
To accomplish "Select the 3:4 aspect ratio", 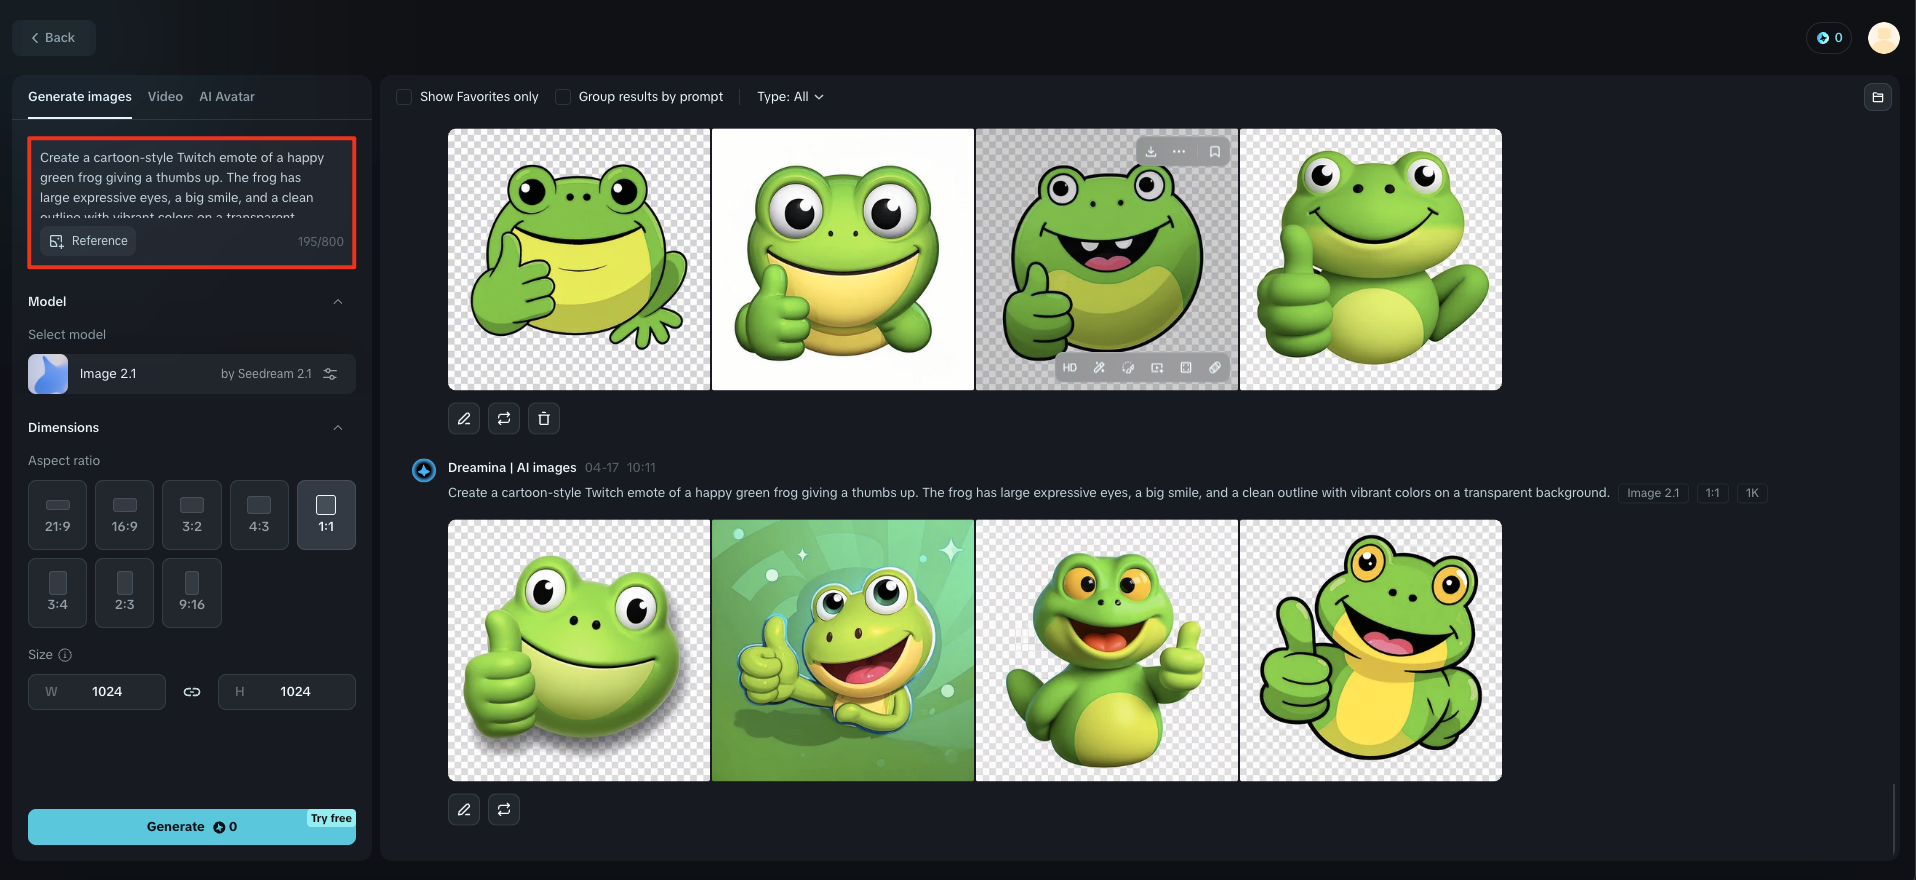I will 58,593.
